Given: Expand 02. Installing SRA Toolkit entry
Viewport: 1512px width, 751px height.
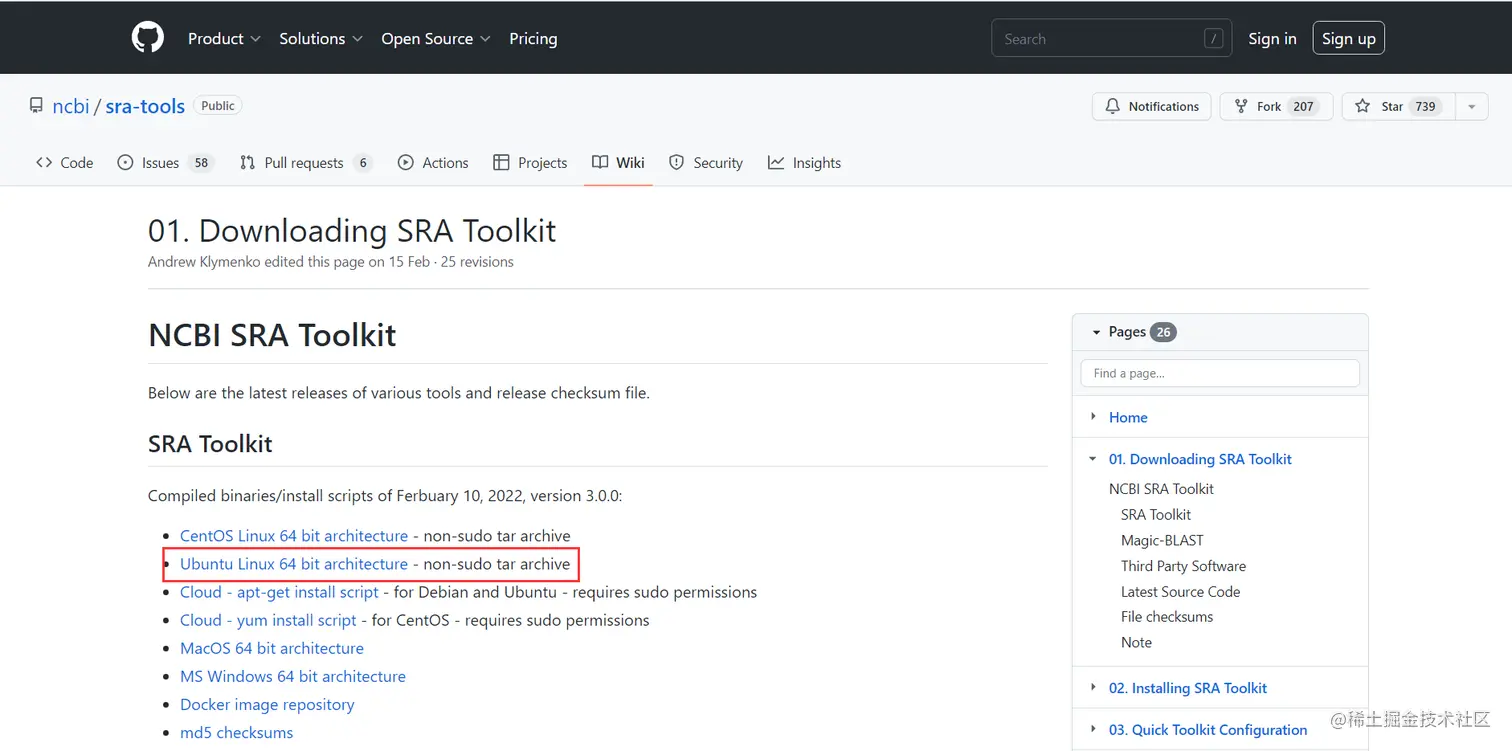Looking at the screenshot, I should pos(1093,688).
